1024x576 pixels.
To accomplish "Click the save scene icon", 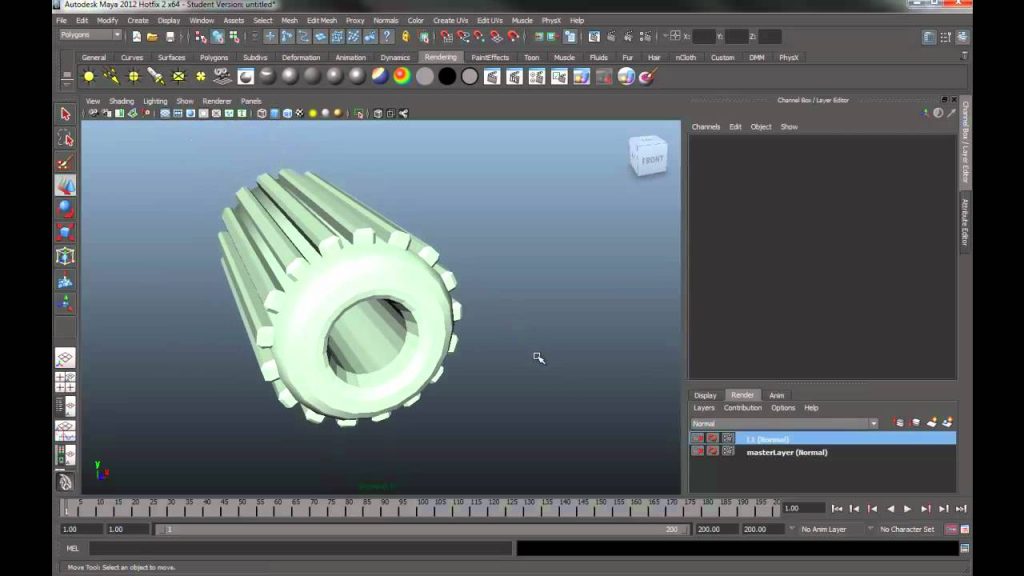I will pos(170,37).
